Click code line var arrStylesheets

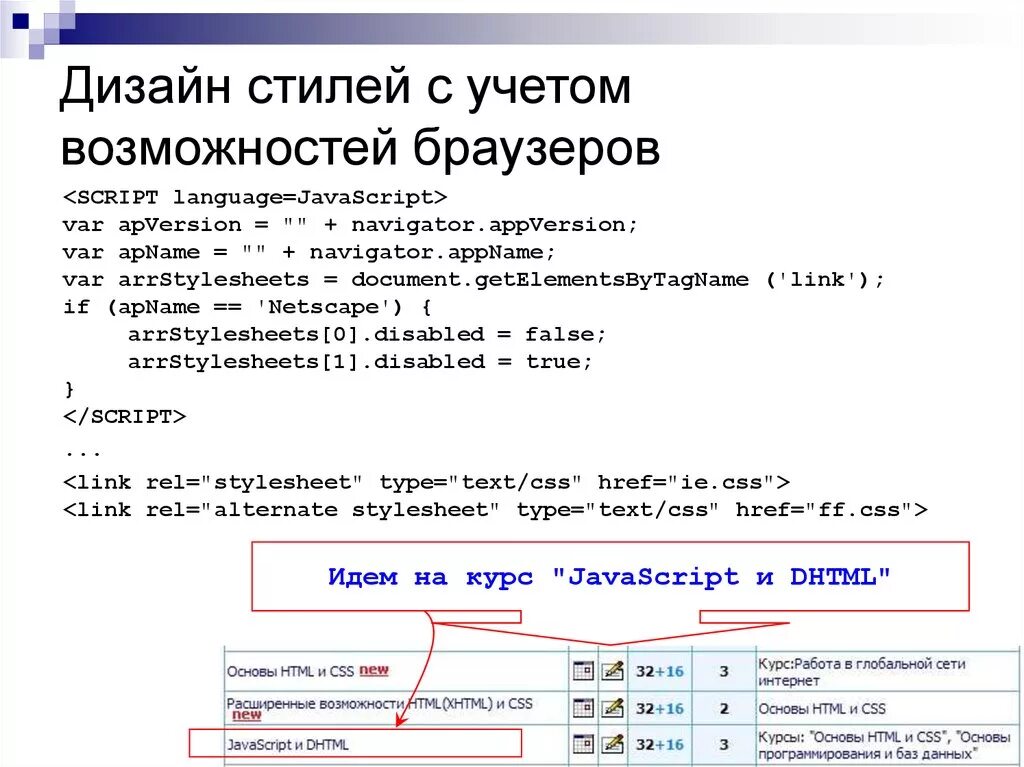(474, 280)
